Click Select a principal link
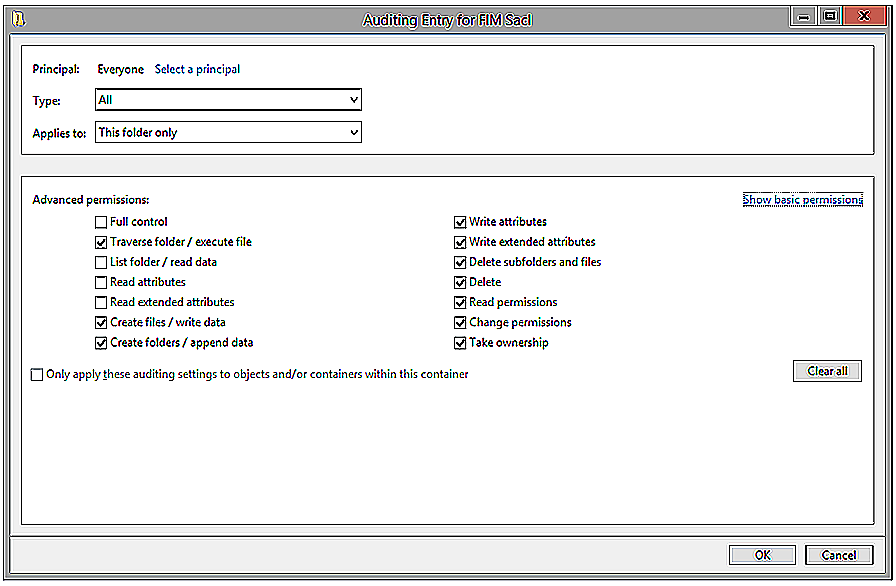896x586 pixels. (197, 69)
